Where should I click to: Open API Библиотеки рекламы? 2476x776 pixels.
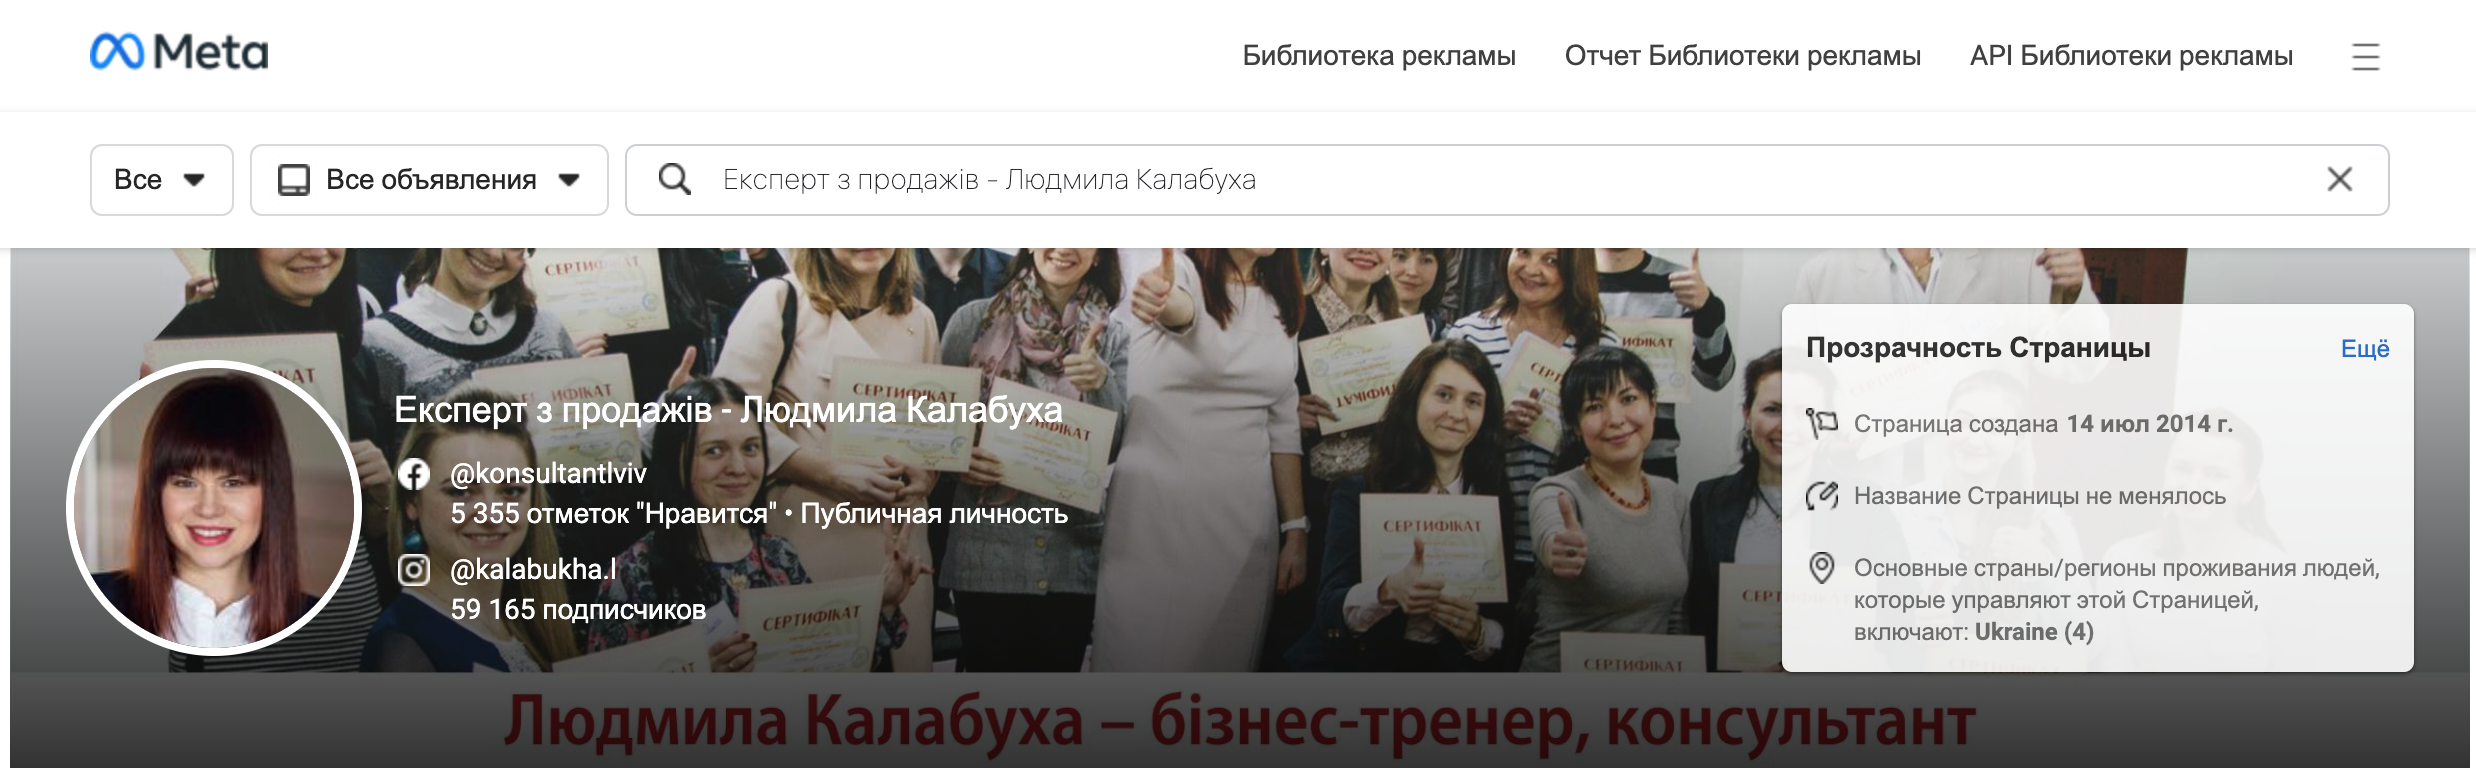click(x=2131, y=56)
